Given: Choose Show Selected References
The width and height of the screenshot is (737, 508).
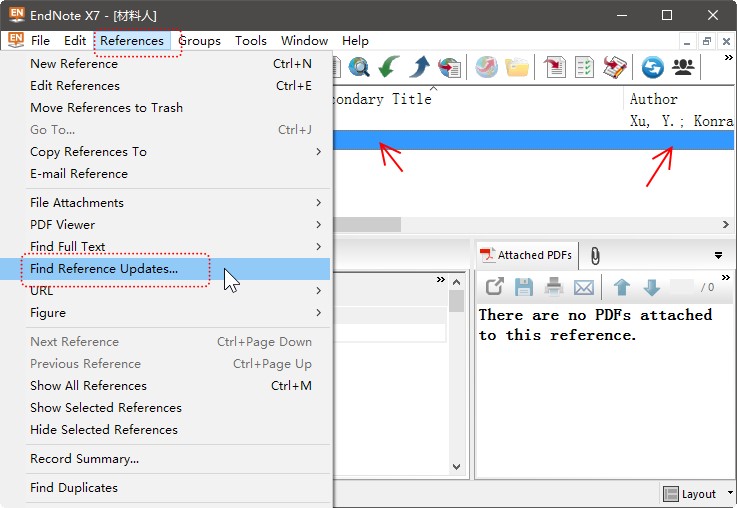Looking at the screenshot, I should (x=166, y=408).
